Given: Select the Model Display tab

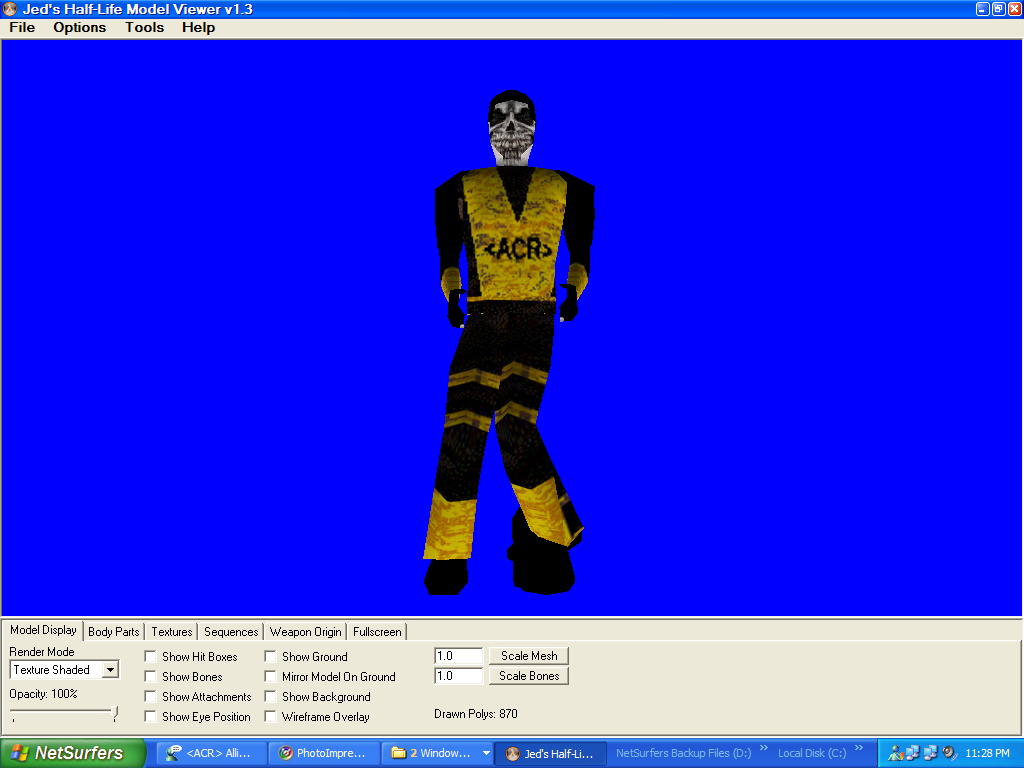Looking at the screenshot, I should click(43, 630).
